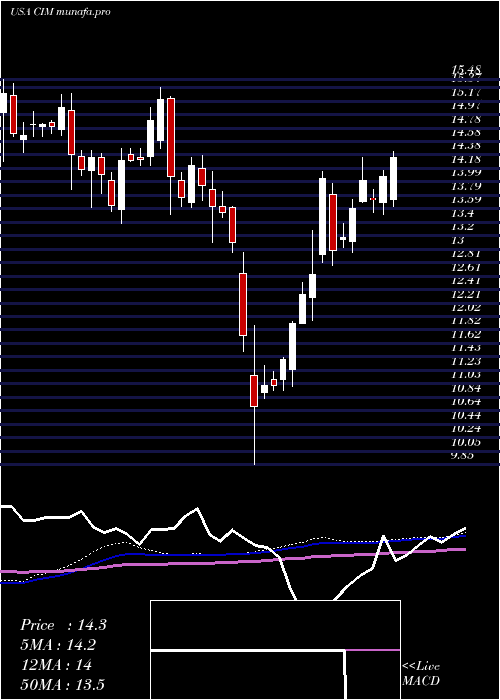Click the 9.85 price axis label

[x=464, y=455]
